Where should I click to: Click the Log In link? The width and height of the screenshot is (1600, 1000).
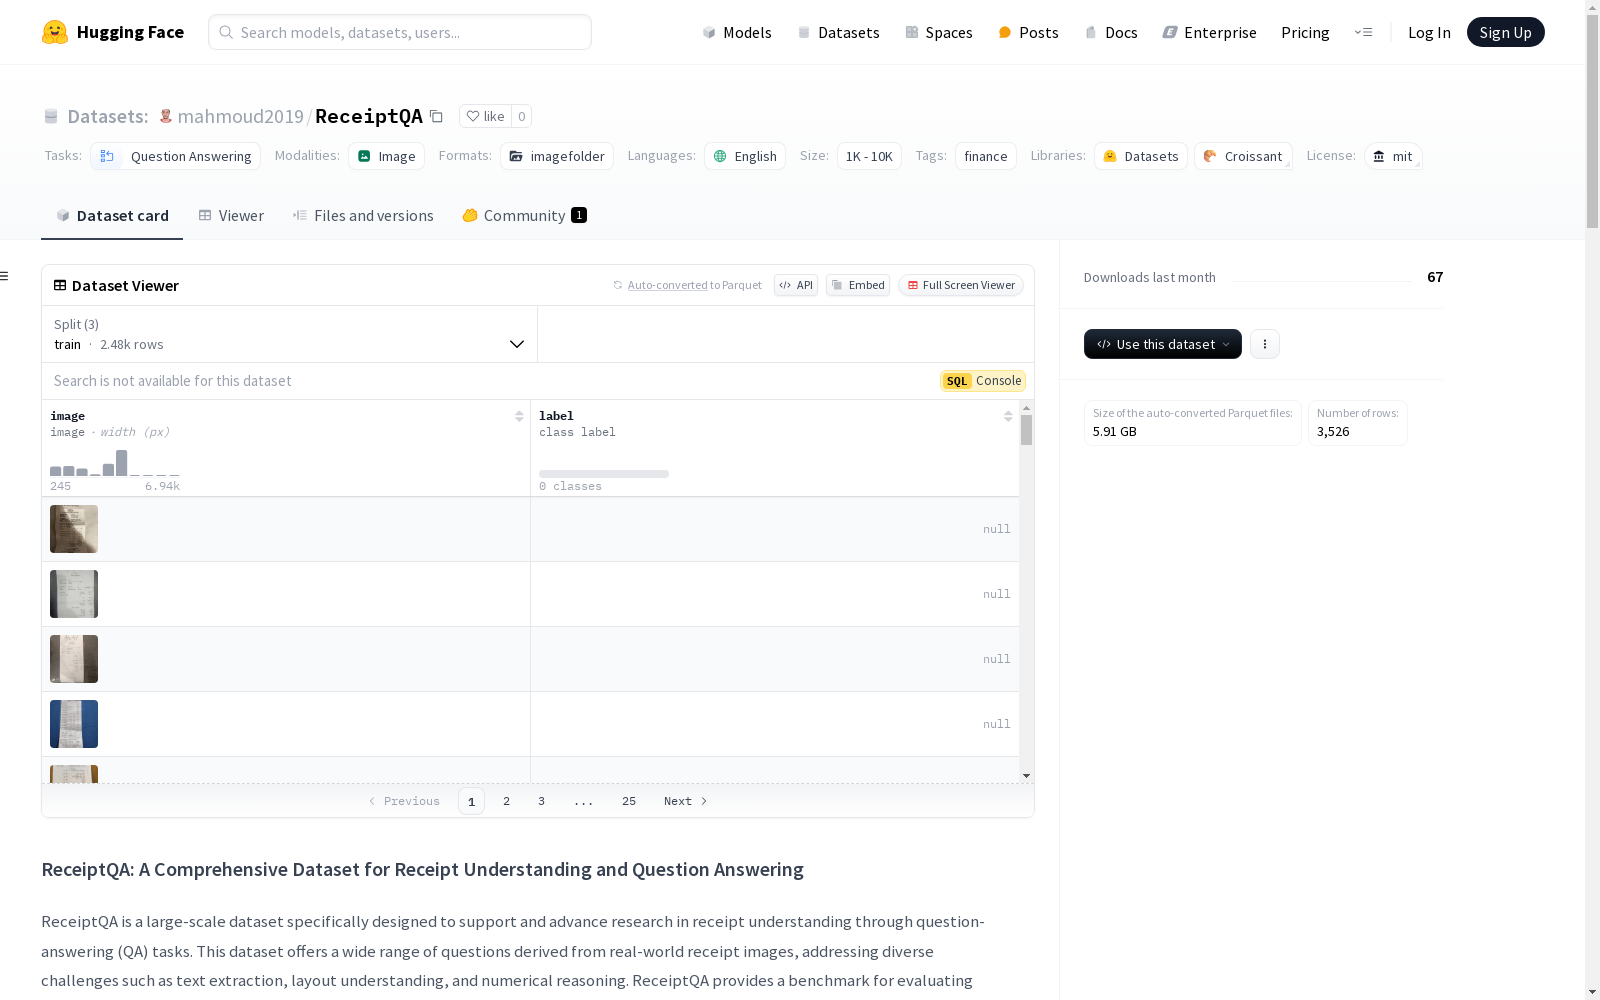[x=1429, y=32]
